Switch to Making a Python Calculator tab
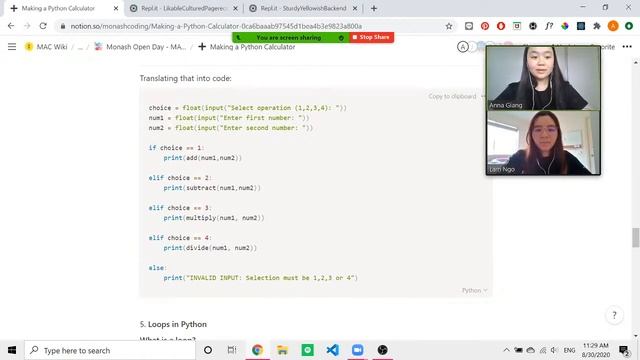Image resolution: width=640 pixels, height=360 pixels. point(58,8)
